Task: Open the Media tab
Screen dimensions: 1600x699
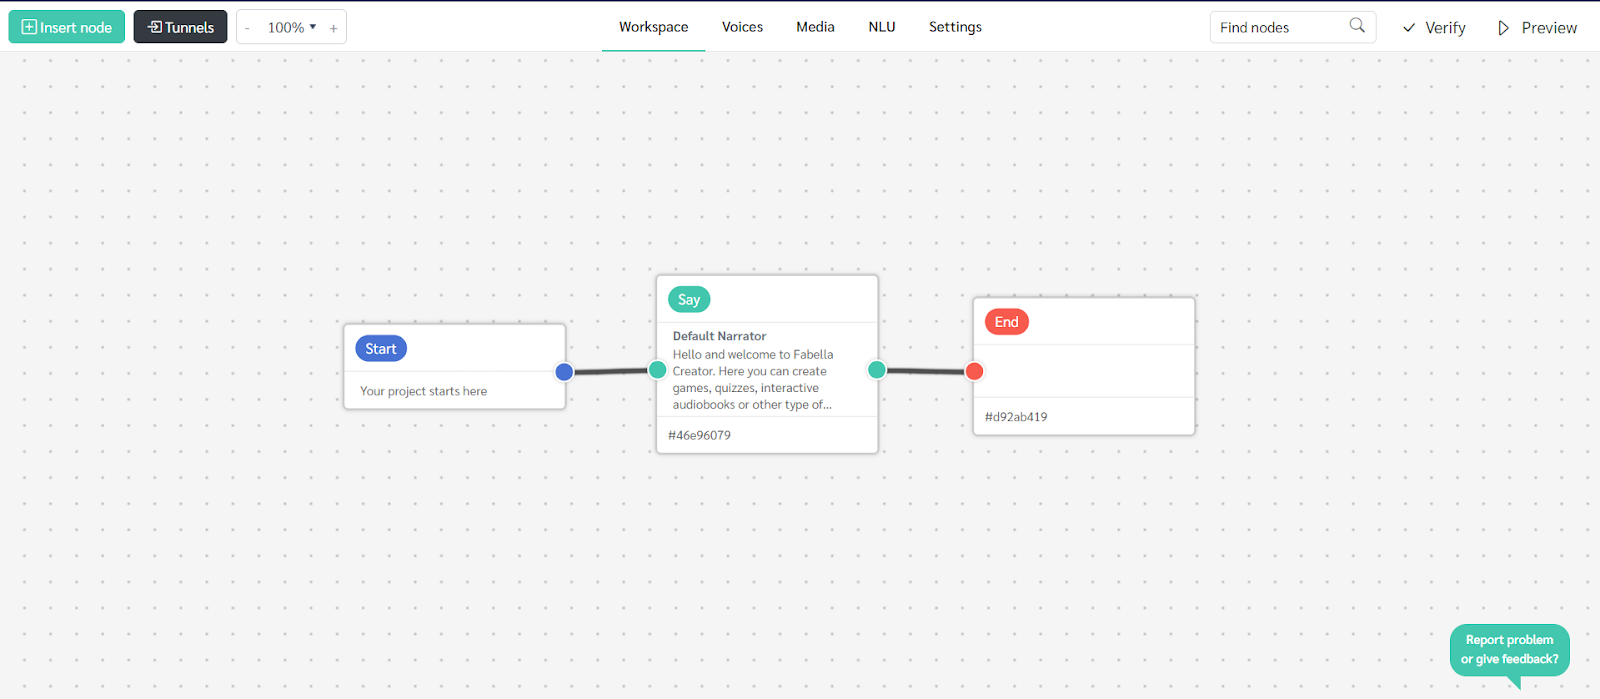Action: (x=815, y=27)
